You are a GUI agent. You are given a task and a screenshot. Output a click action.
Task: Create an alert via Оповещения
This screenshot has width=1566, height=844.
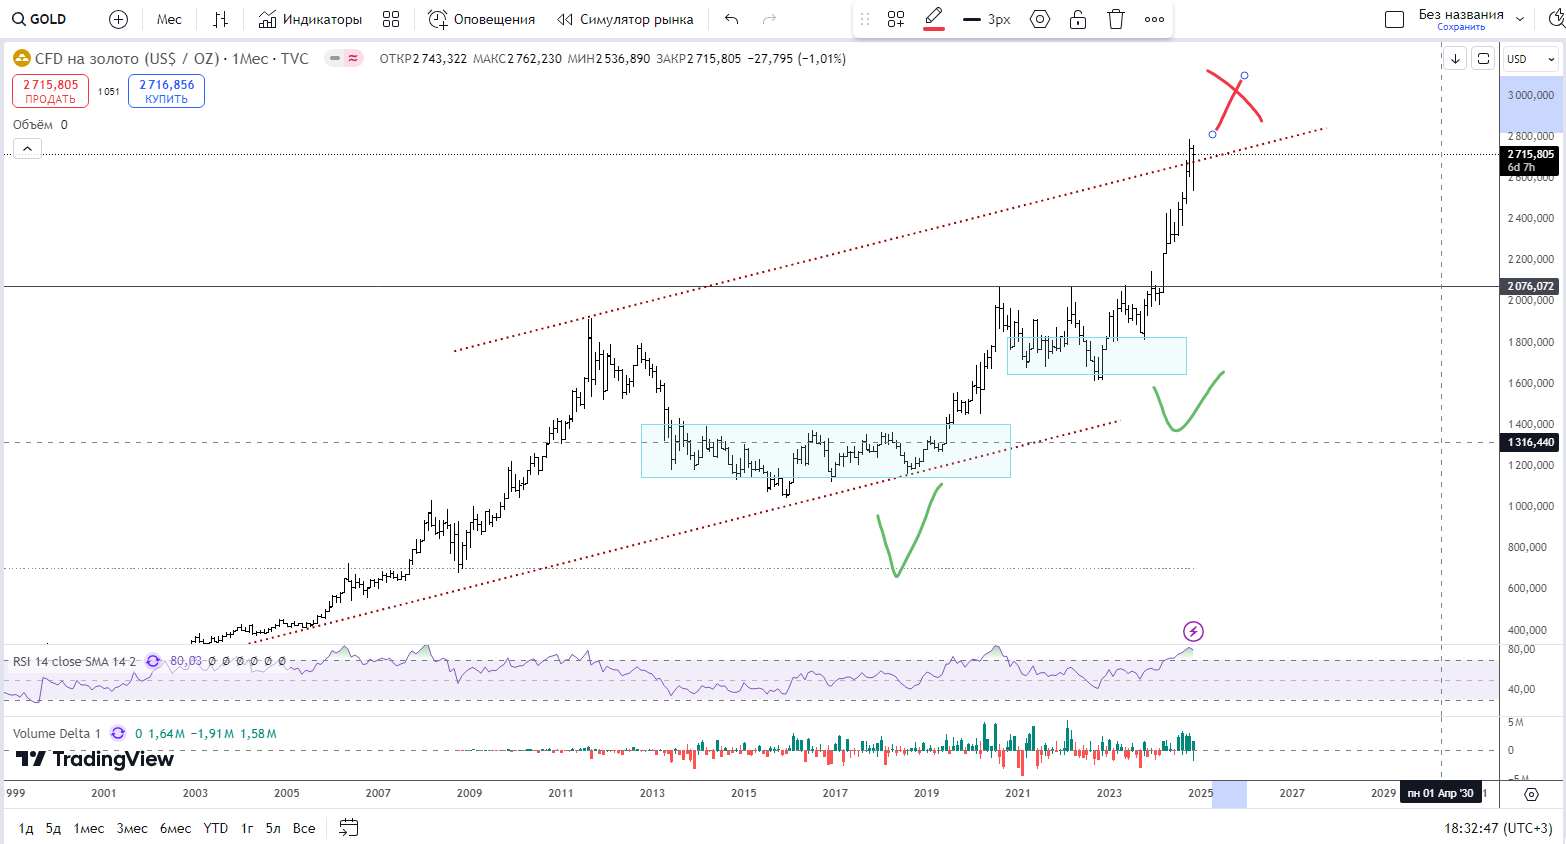coord(482,19)
